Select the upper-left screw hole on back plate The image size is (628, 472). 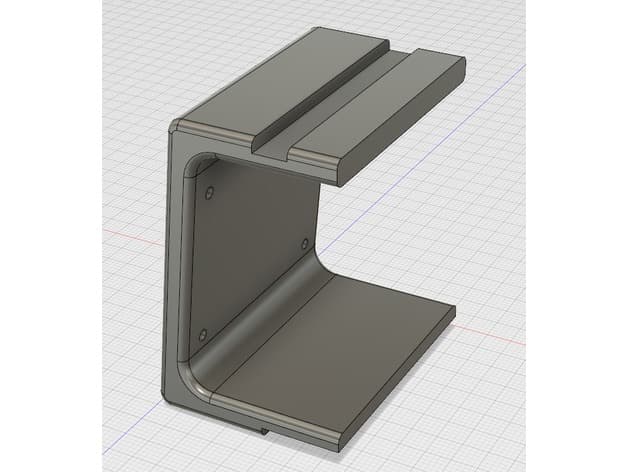(208, 192)
